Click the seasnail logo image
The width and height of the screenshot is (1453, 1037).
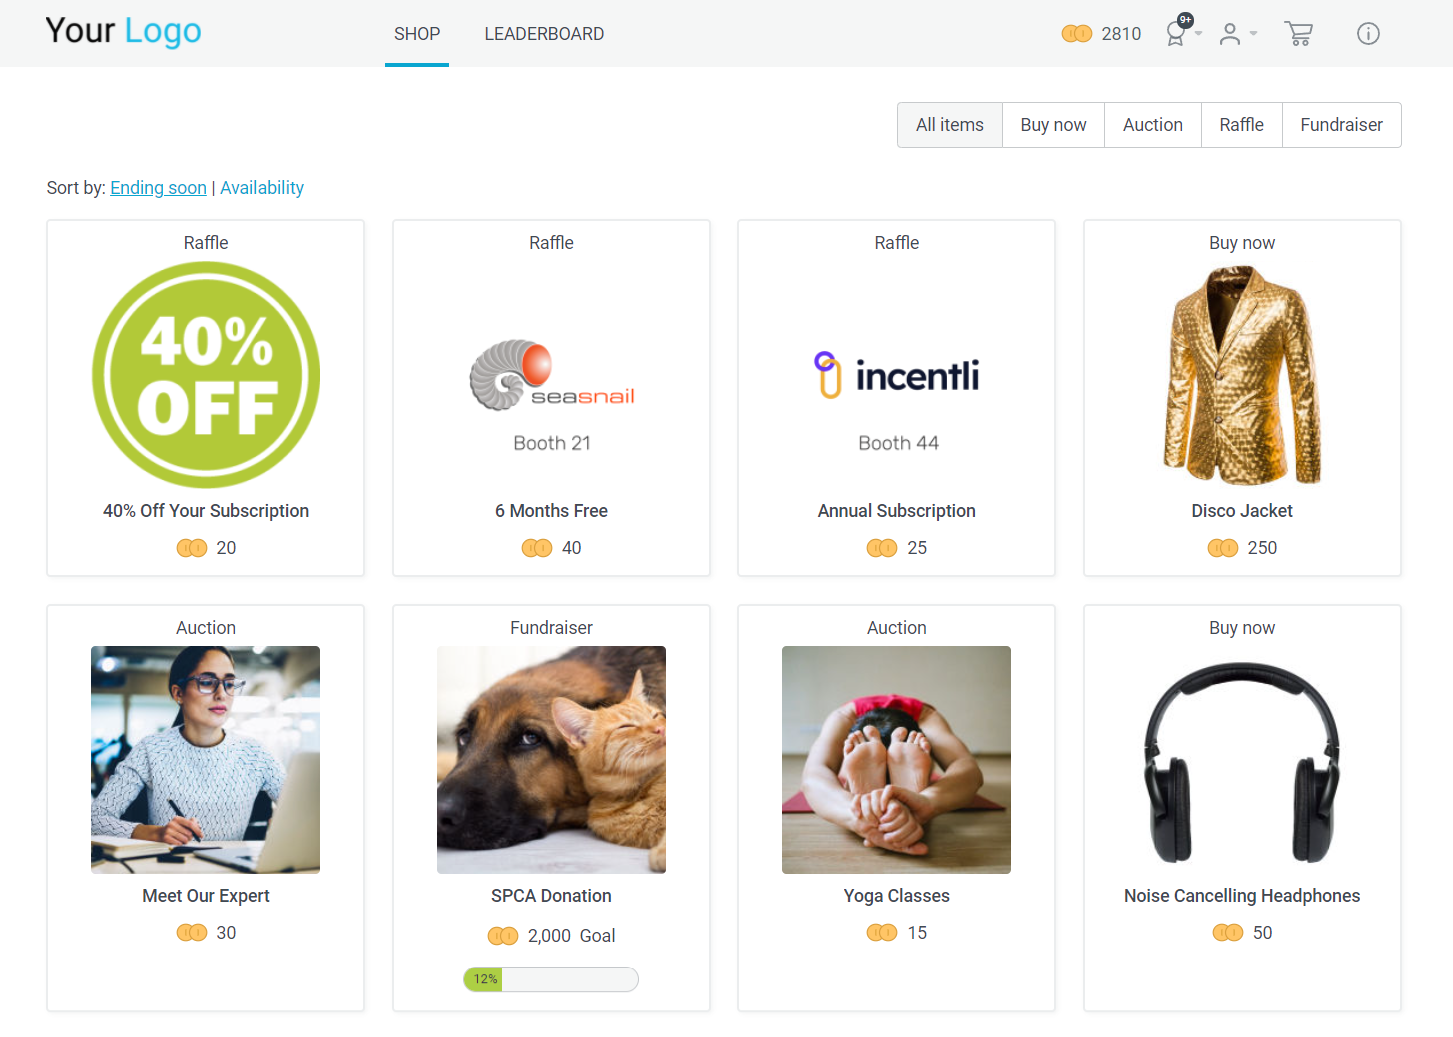coord(552,375)
